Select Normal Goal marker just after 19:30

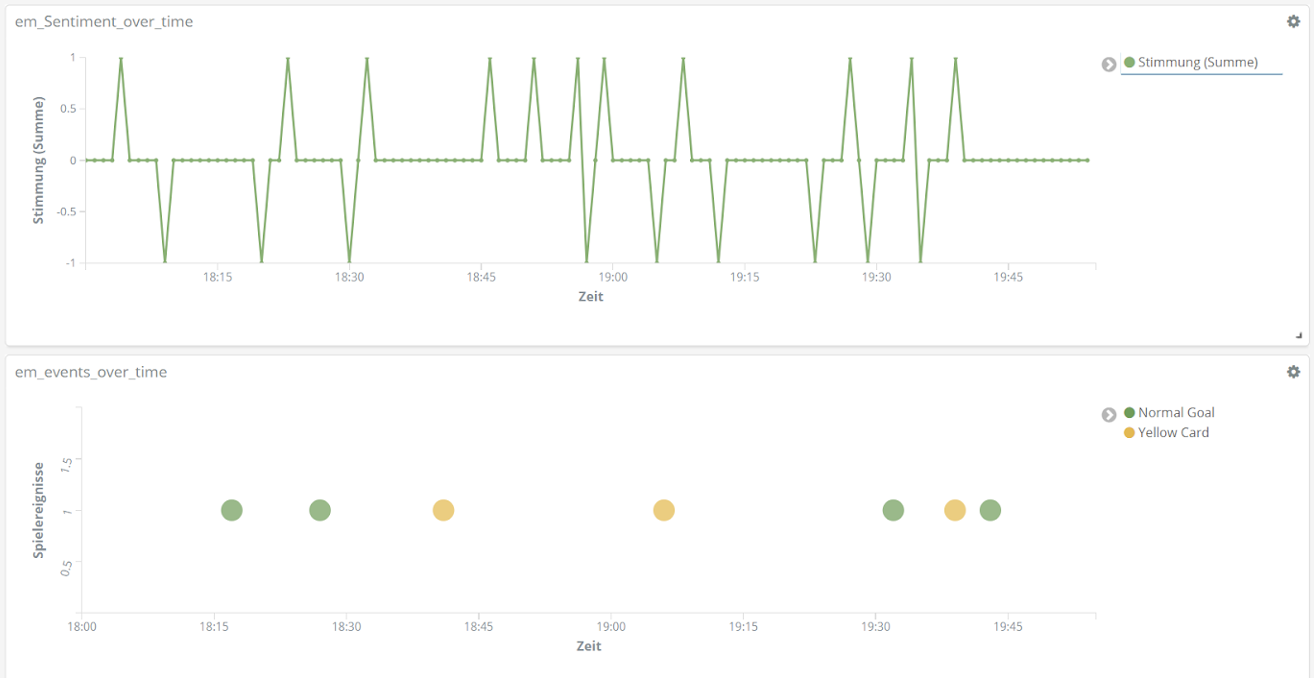pos(893,510)
